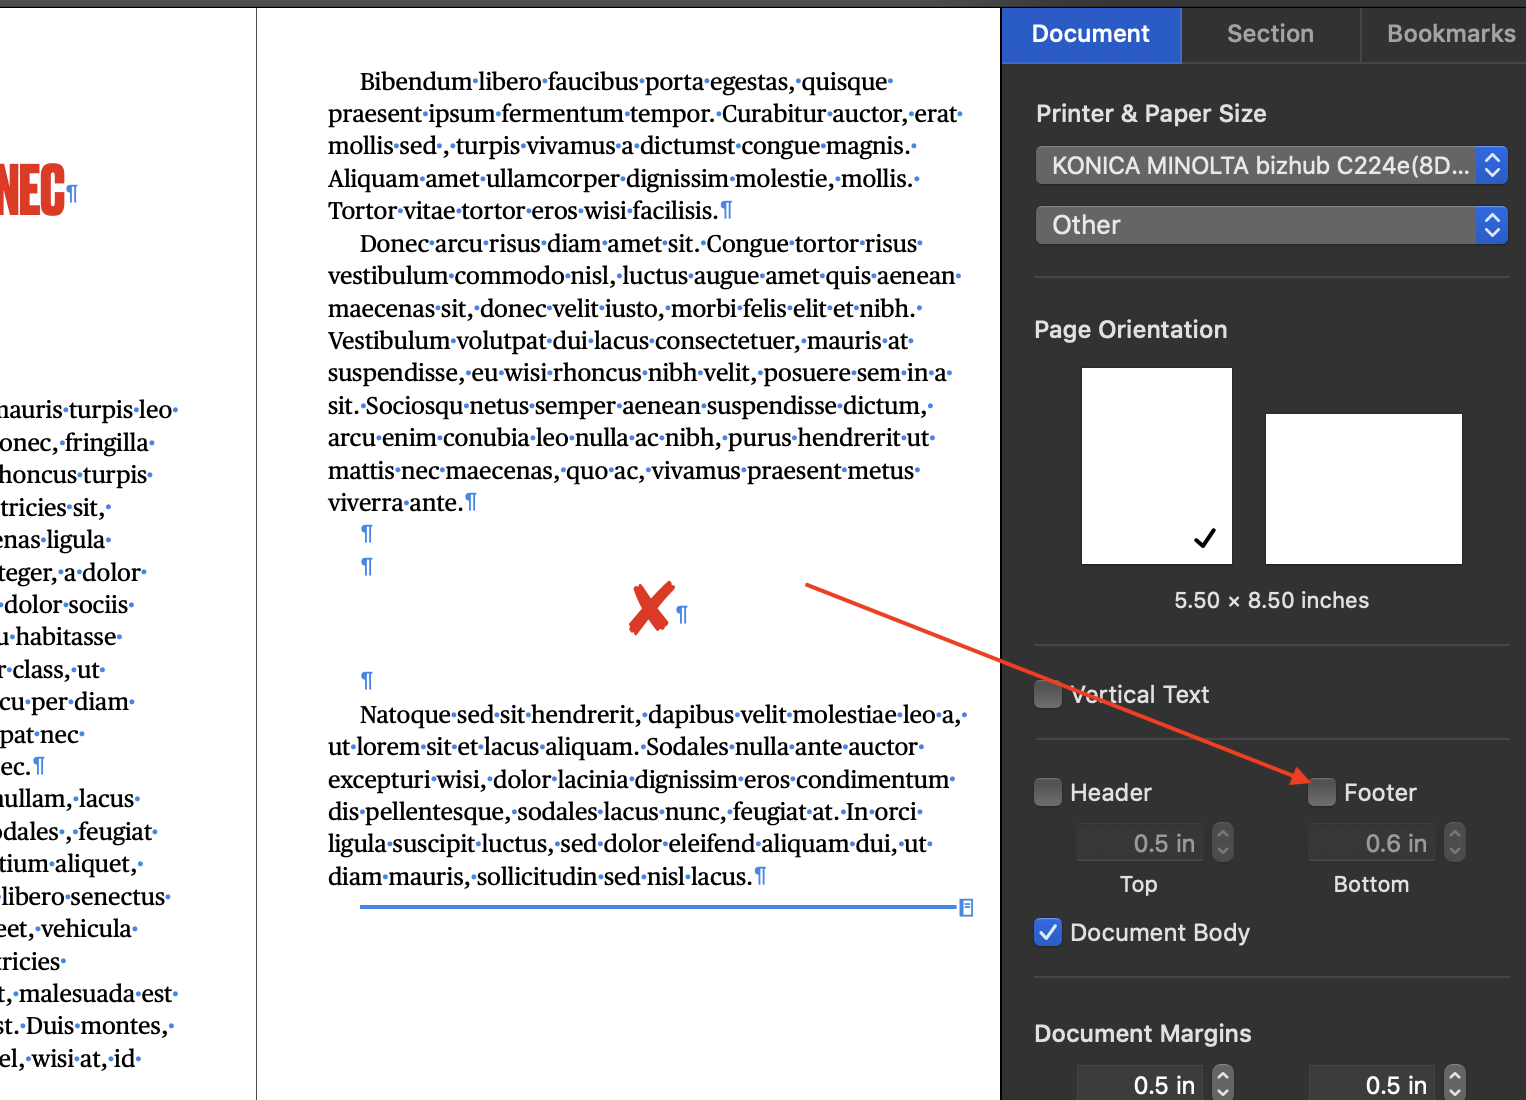This screenshot has height=1100, width=1526.
Task: Click the right Document Margins stepper
Action: coord(1455,1084)
